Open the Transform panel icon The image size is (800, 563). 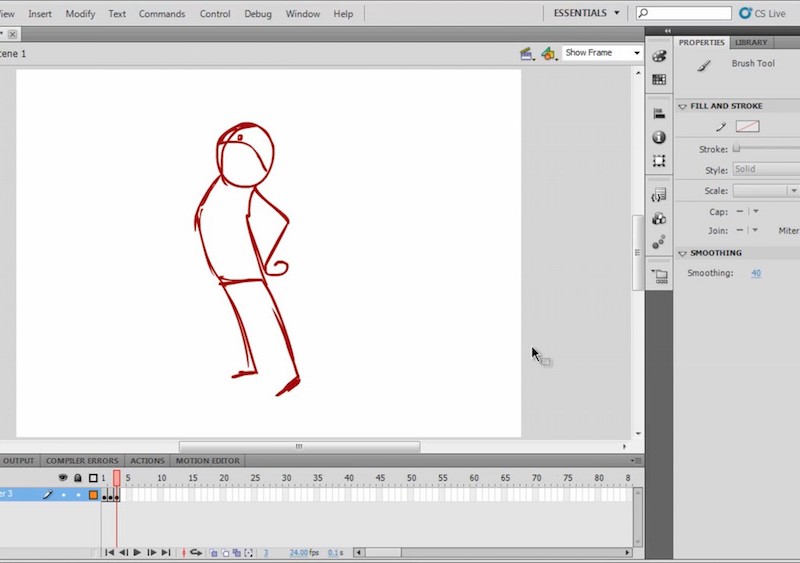(x=659, y=160)
